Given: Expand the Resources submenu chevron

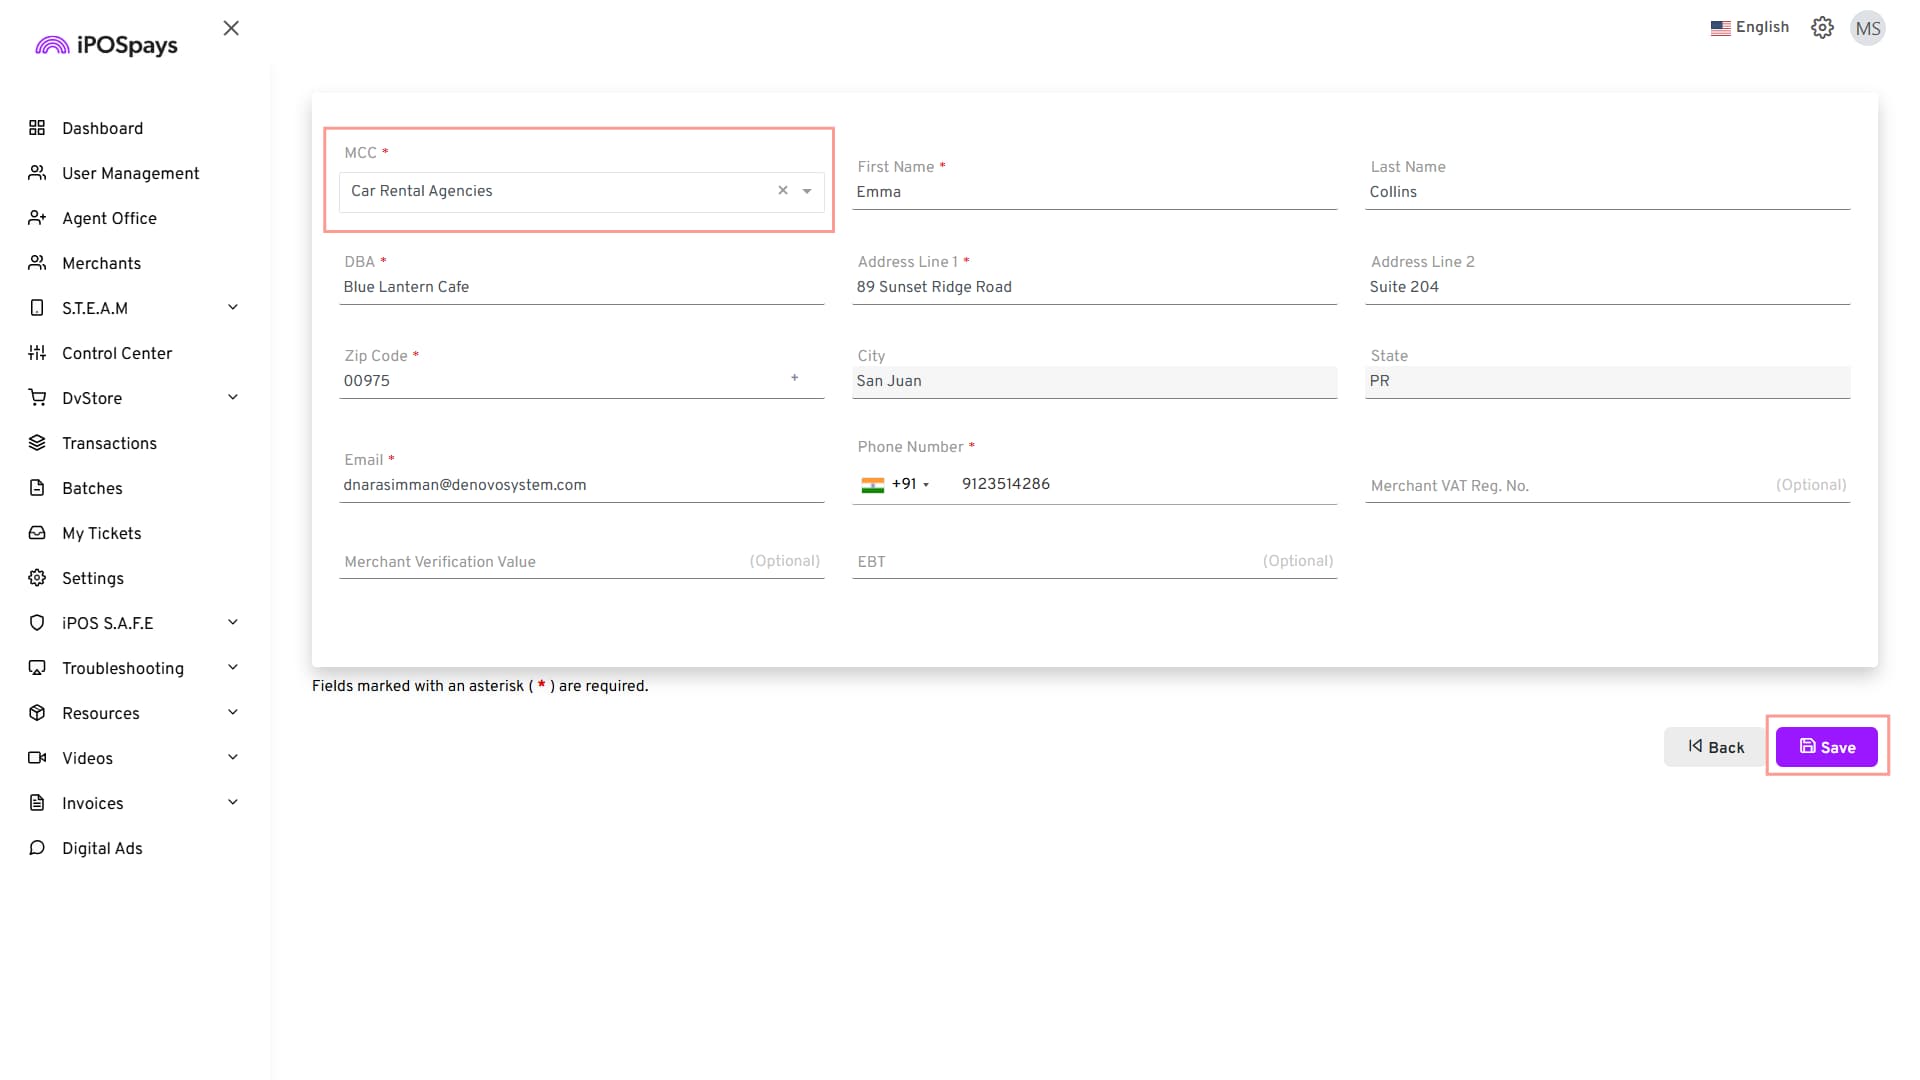Looking at the screenshot, I should click(x=233, y=712).
